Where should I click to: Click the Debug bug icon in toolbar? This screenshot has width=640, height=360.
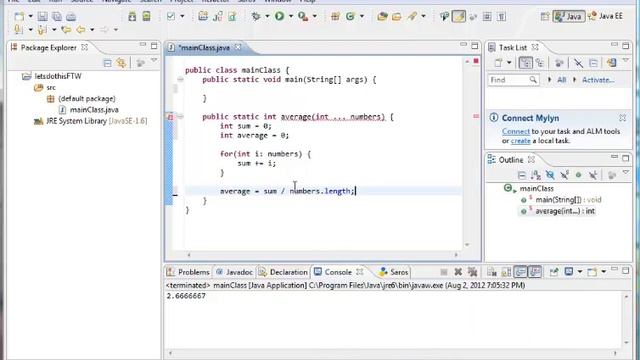pyautogui.click(x=256, y=16)
